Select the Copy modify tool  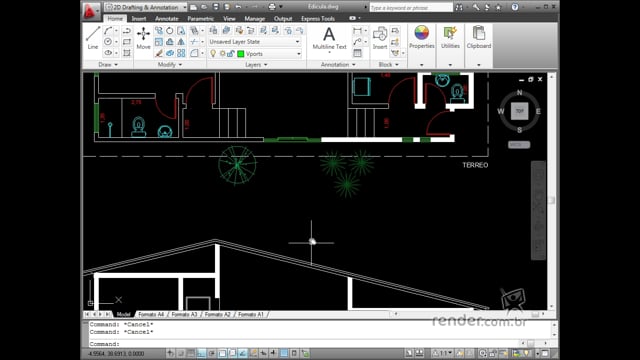click(158, 31)
